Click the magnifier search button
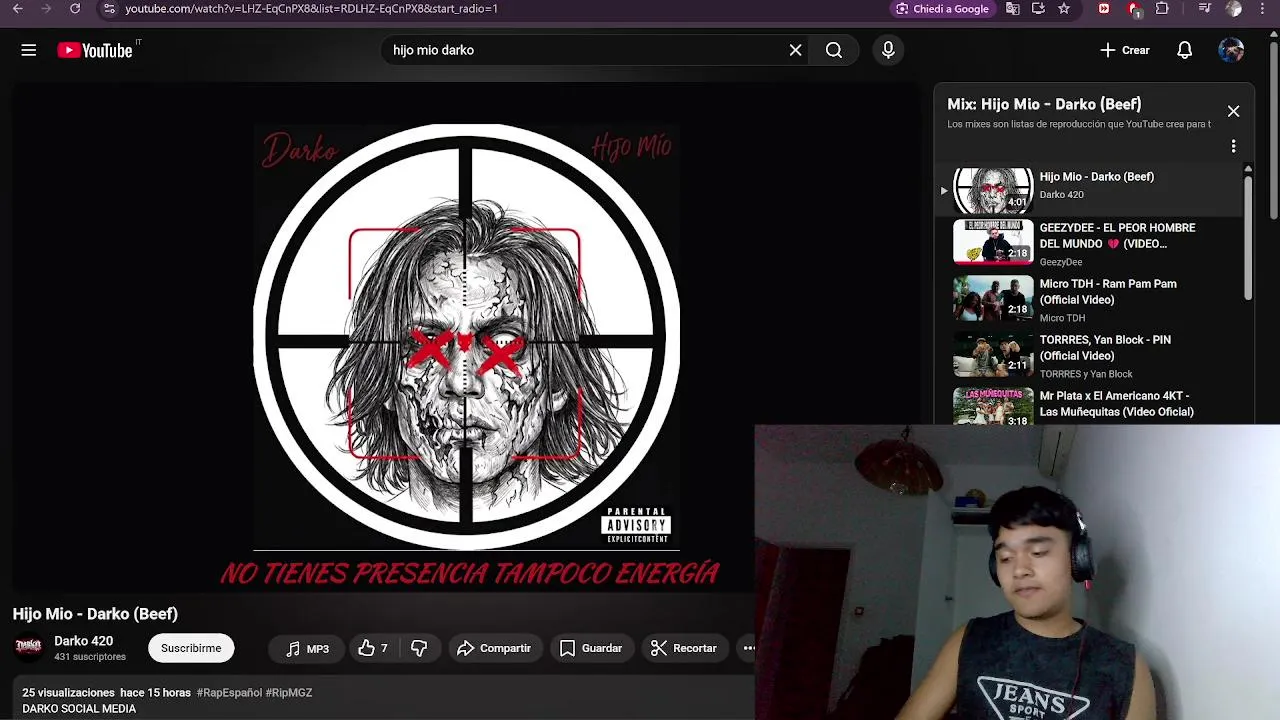The width and height of the screenshot is (1280, 720). click(x=834, y=50)
